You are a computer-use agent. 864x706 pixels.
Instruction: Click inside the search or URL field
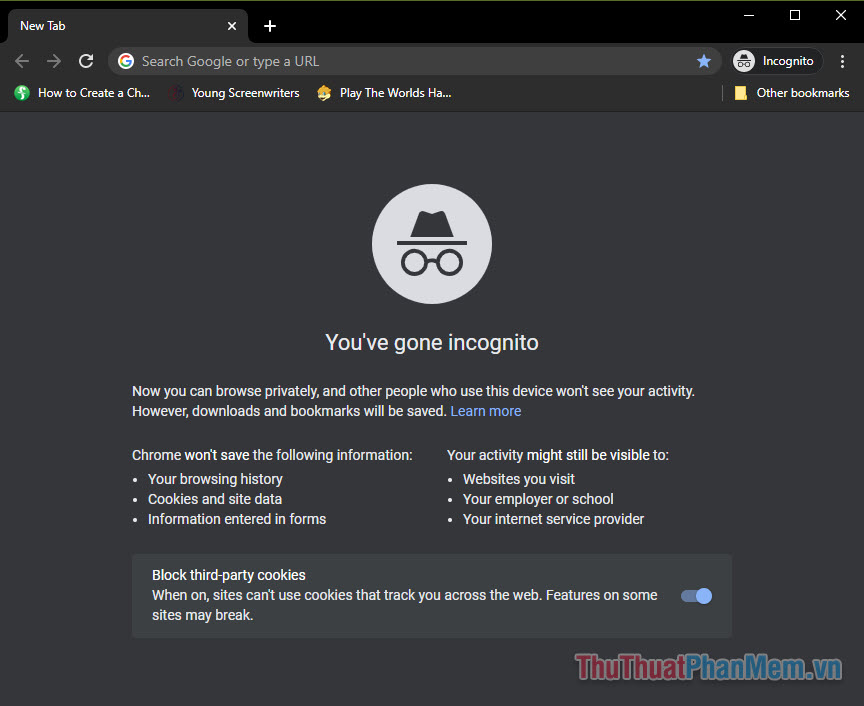click(x=400, y=61)
